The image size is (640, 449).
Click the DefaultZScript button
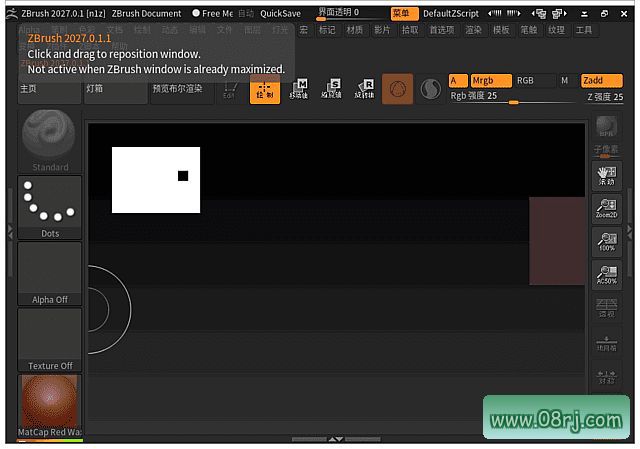click(451, 13)
